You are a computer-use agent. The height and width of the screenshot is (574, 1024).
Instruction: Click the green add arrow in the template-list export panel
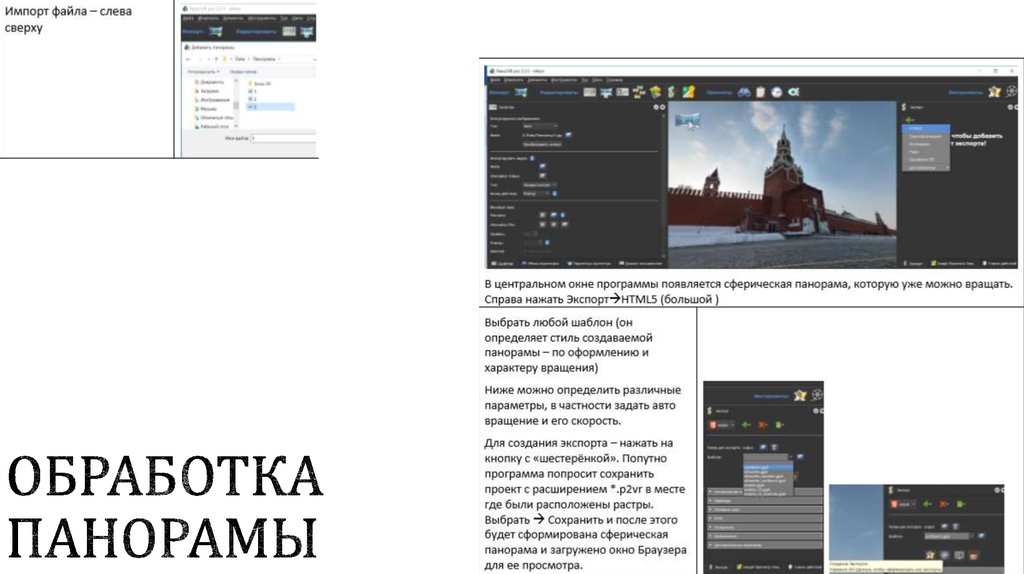(x=746, y=425)
